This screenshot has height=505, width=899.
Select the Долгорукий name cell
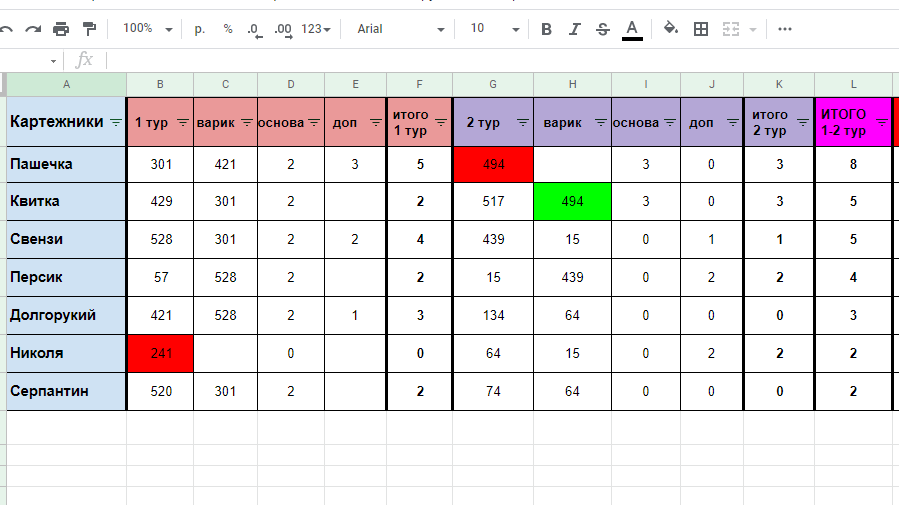coord(67,315)
